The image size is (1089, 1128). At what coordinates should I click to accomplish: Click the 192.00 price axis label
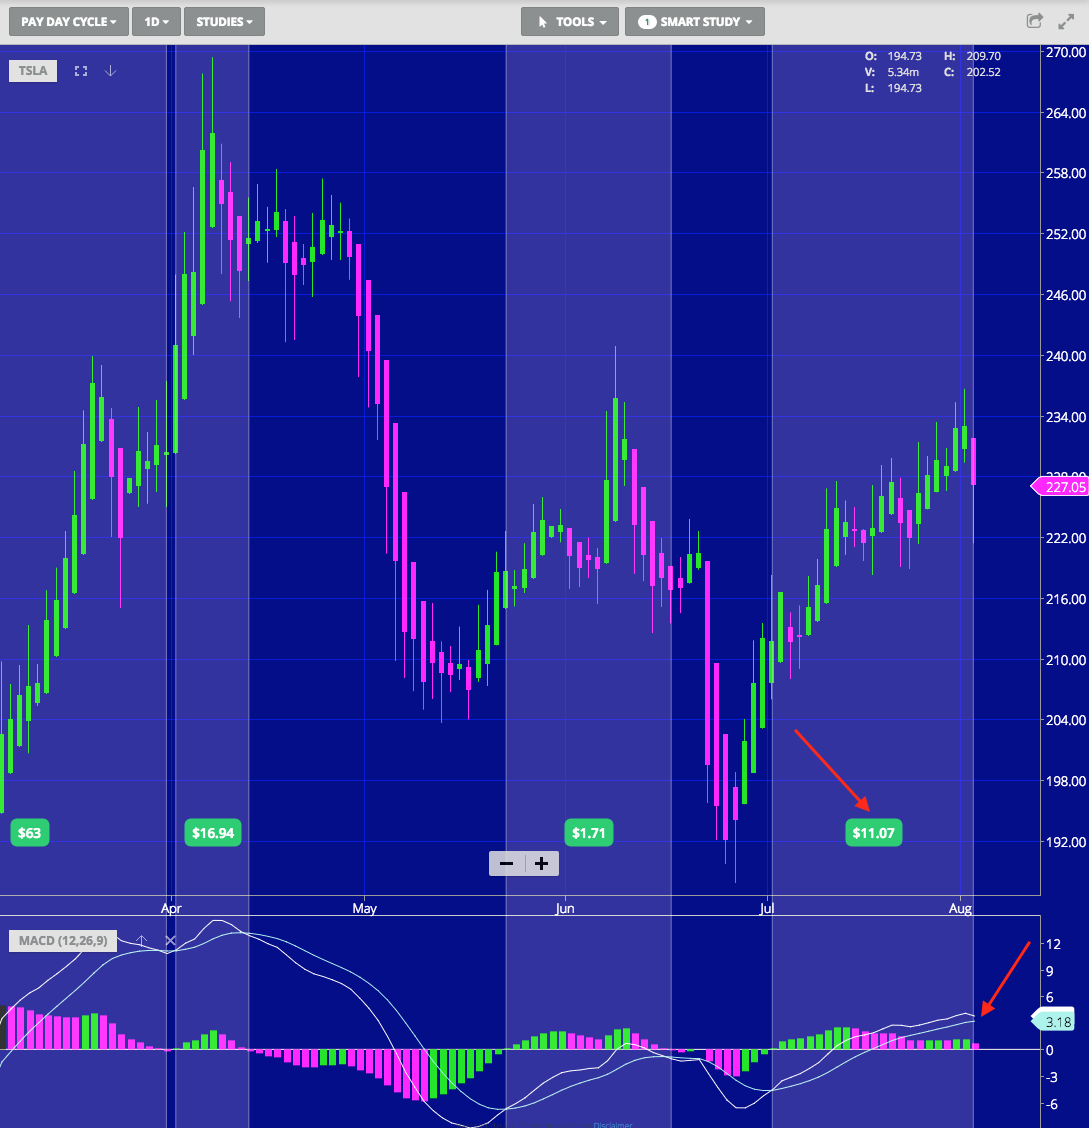(x=1065, y=842)
